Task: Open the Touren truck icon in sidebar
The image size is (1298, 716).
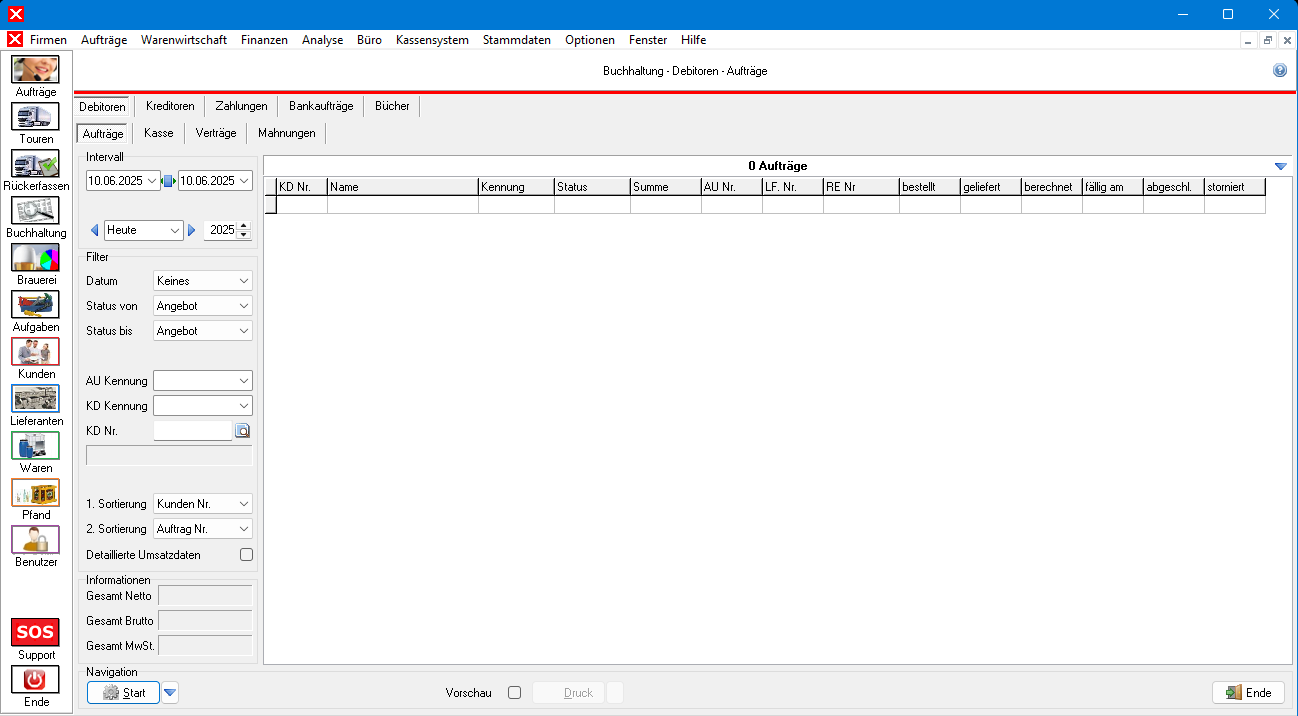Action: tap(35, 117)
